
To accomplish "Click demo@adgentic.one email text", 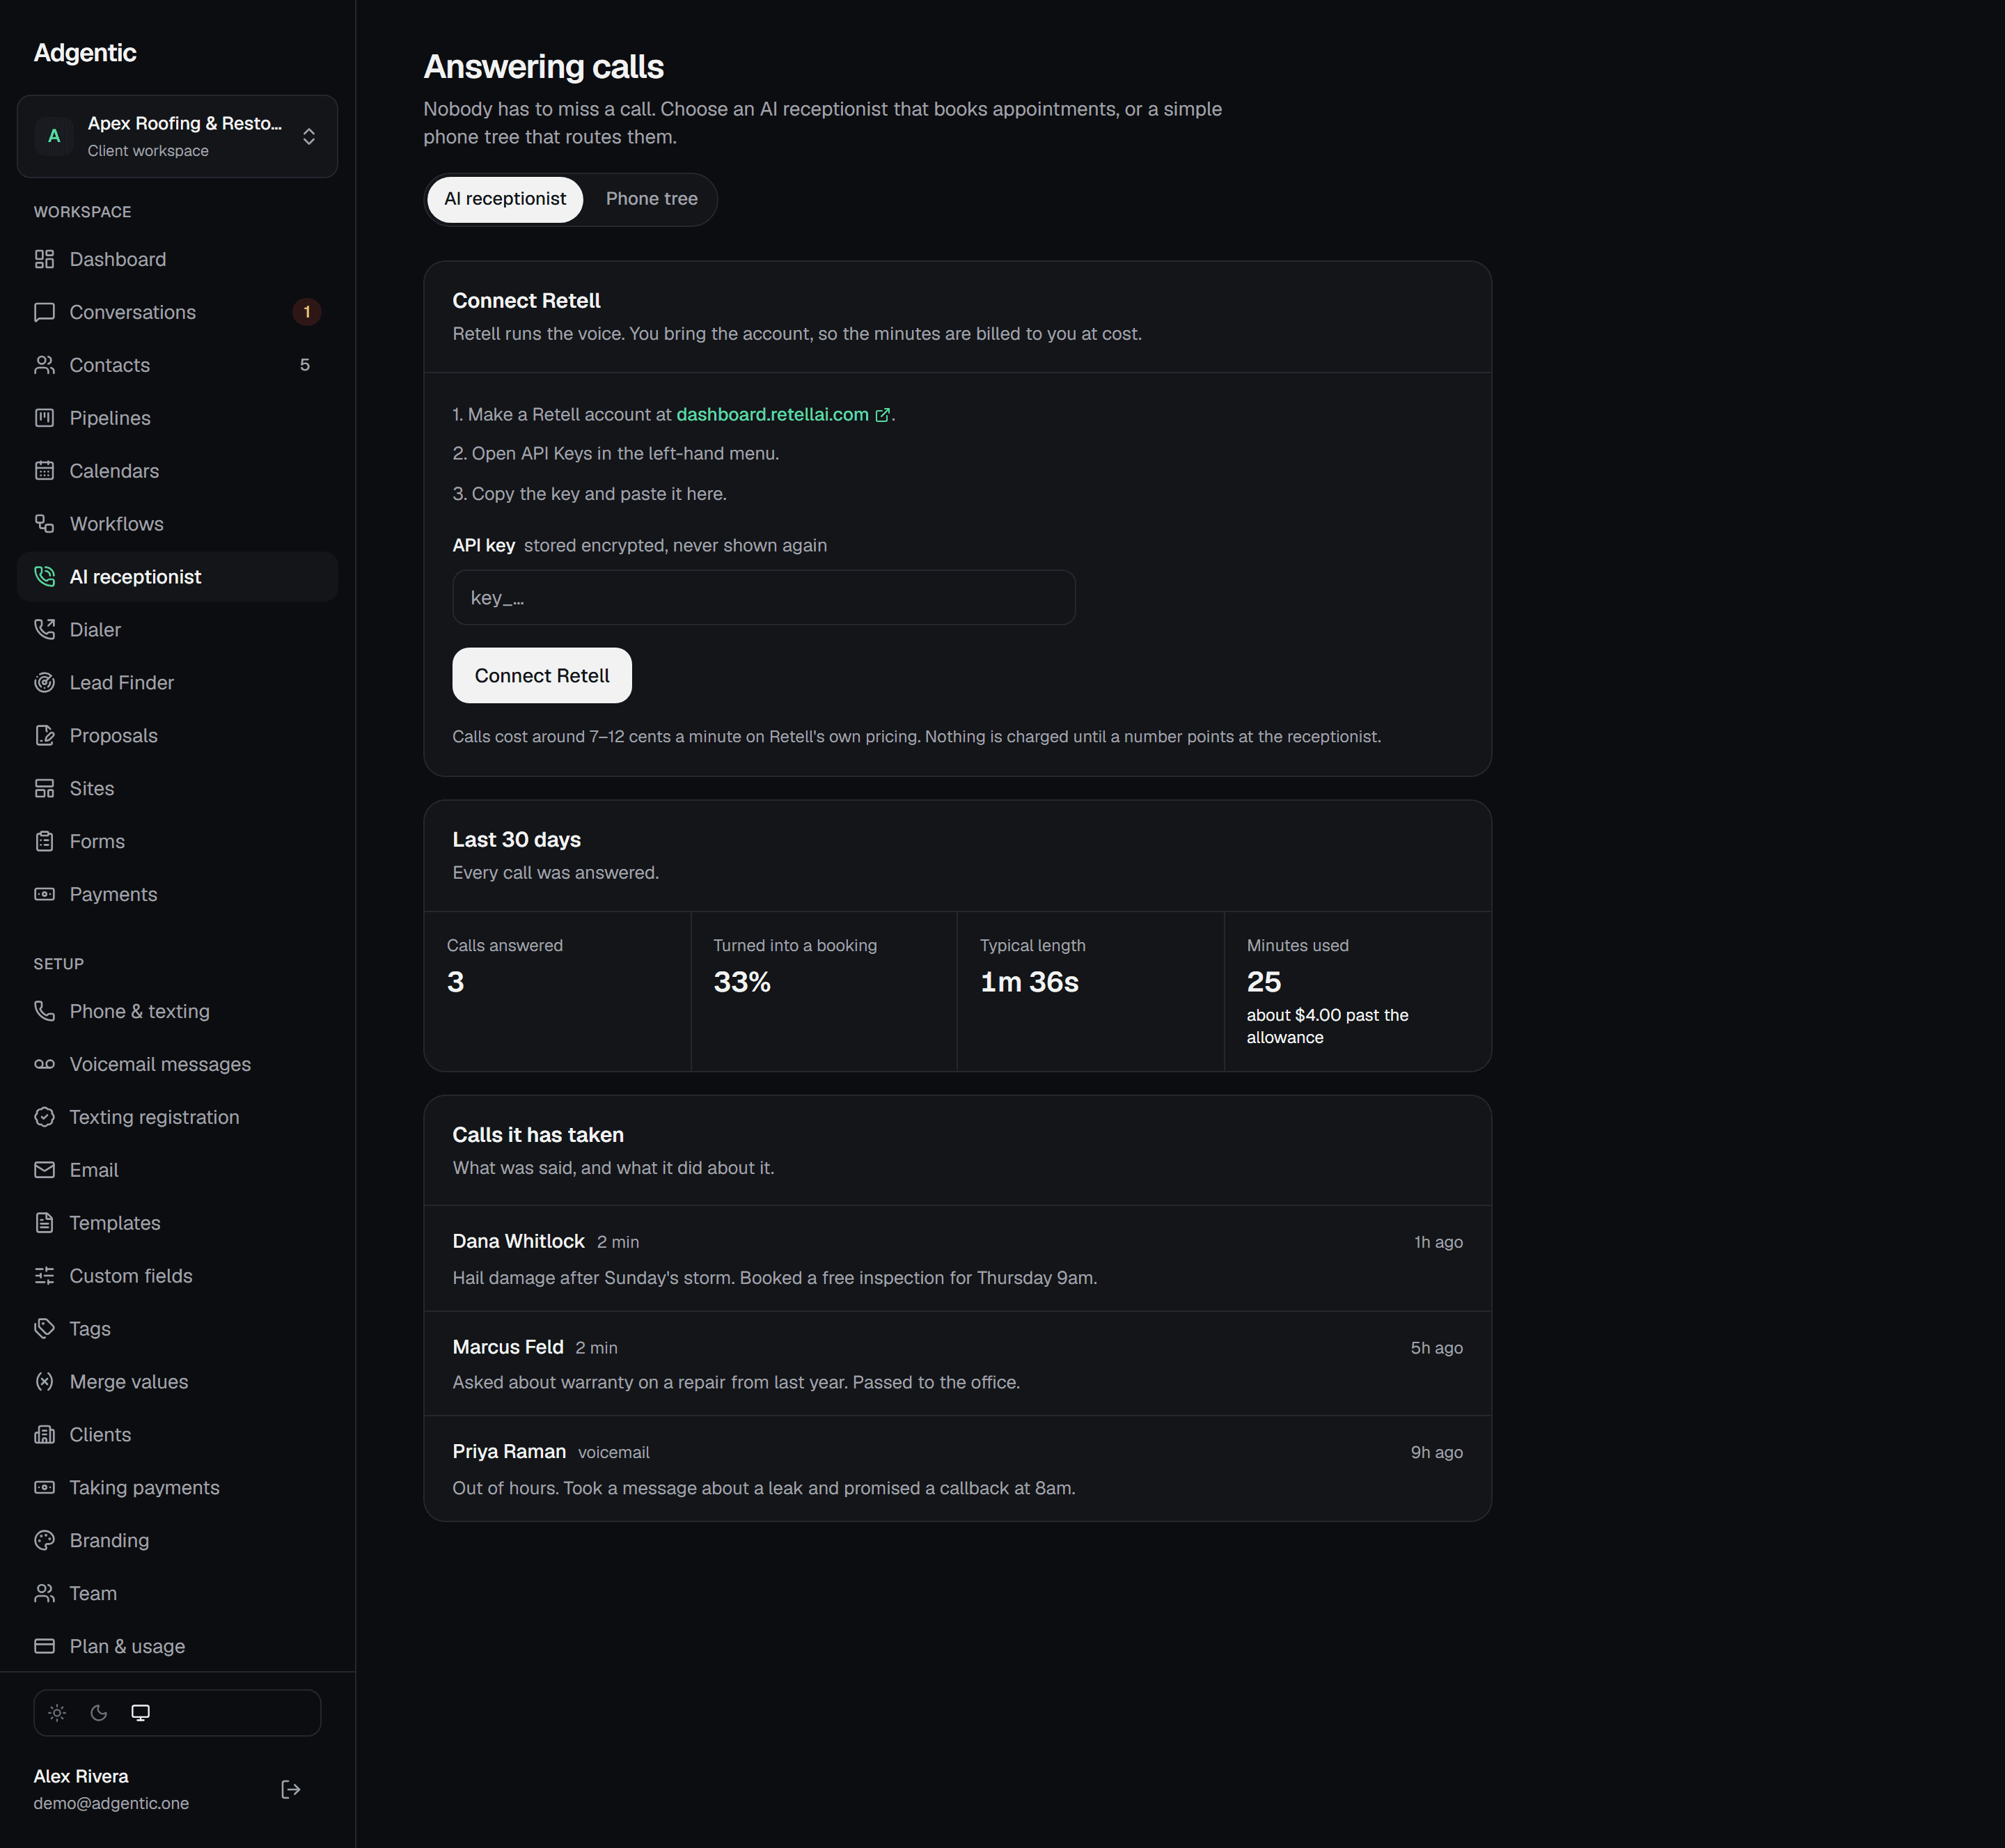I will coord(111,1803).
